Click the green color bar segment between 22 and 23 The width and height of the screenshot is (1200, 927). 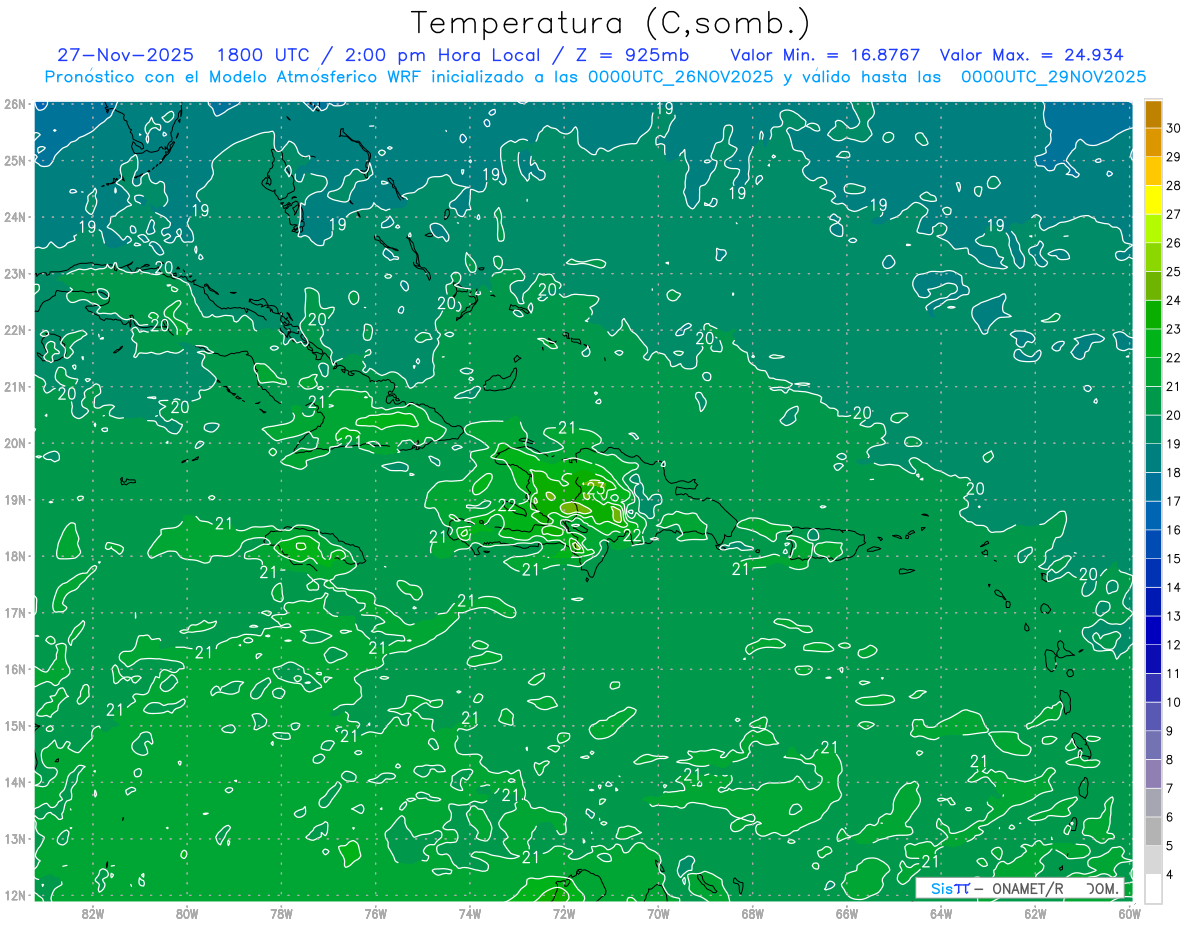(1153, 343)
